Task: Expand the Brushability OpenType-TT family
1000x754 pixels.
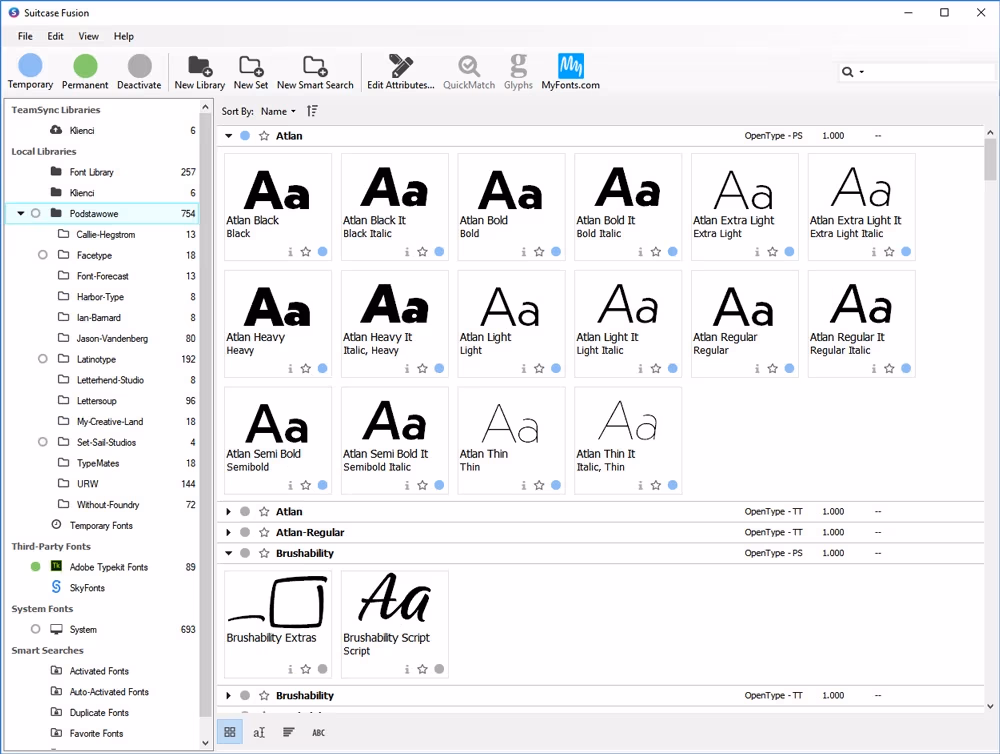Action: 228,695
